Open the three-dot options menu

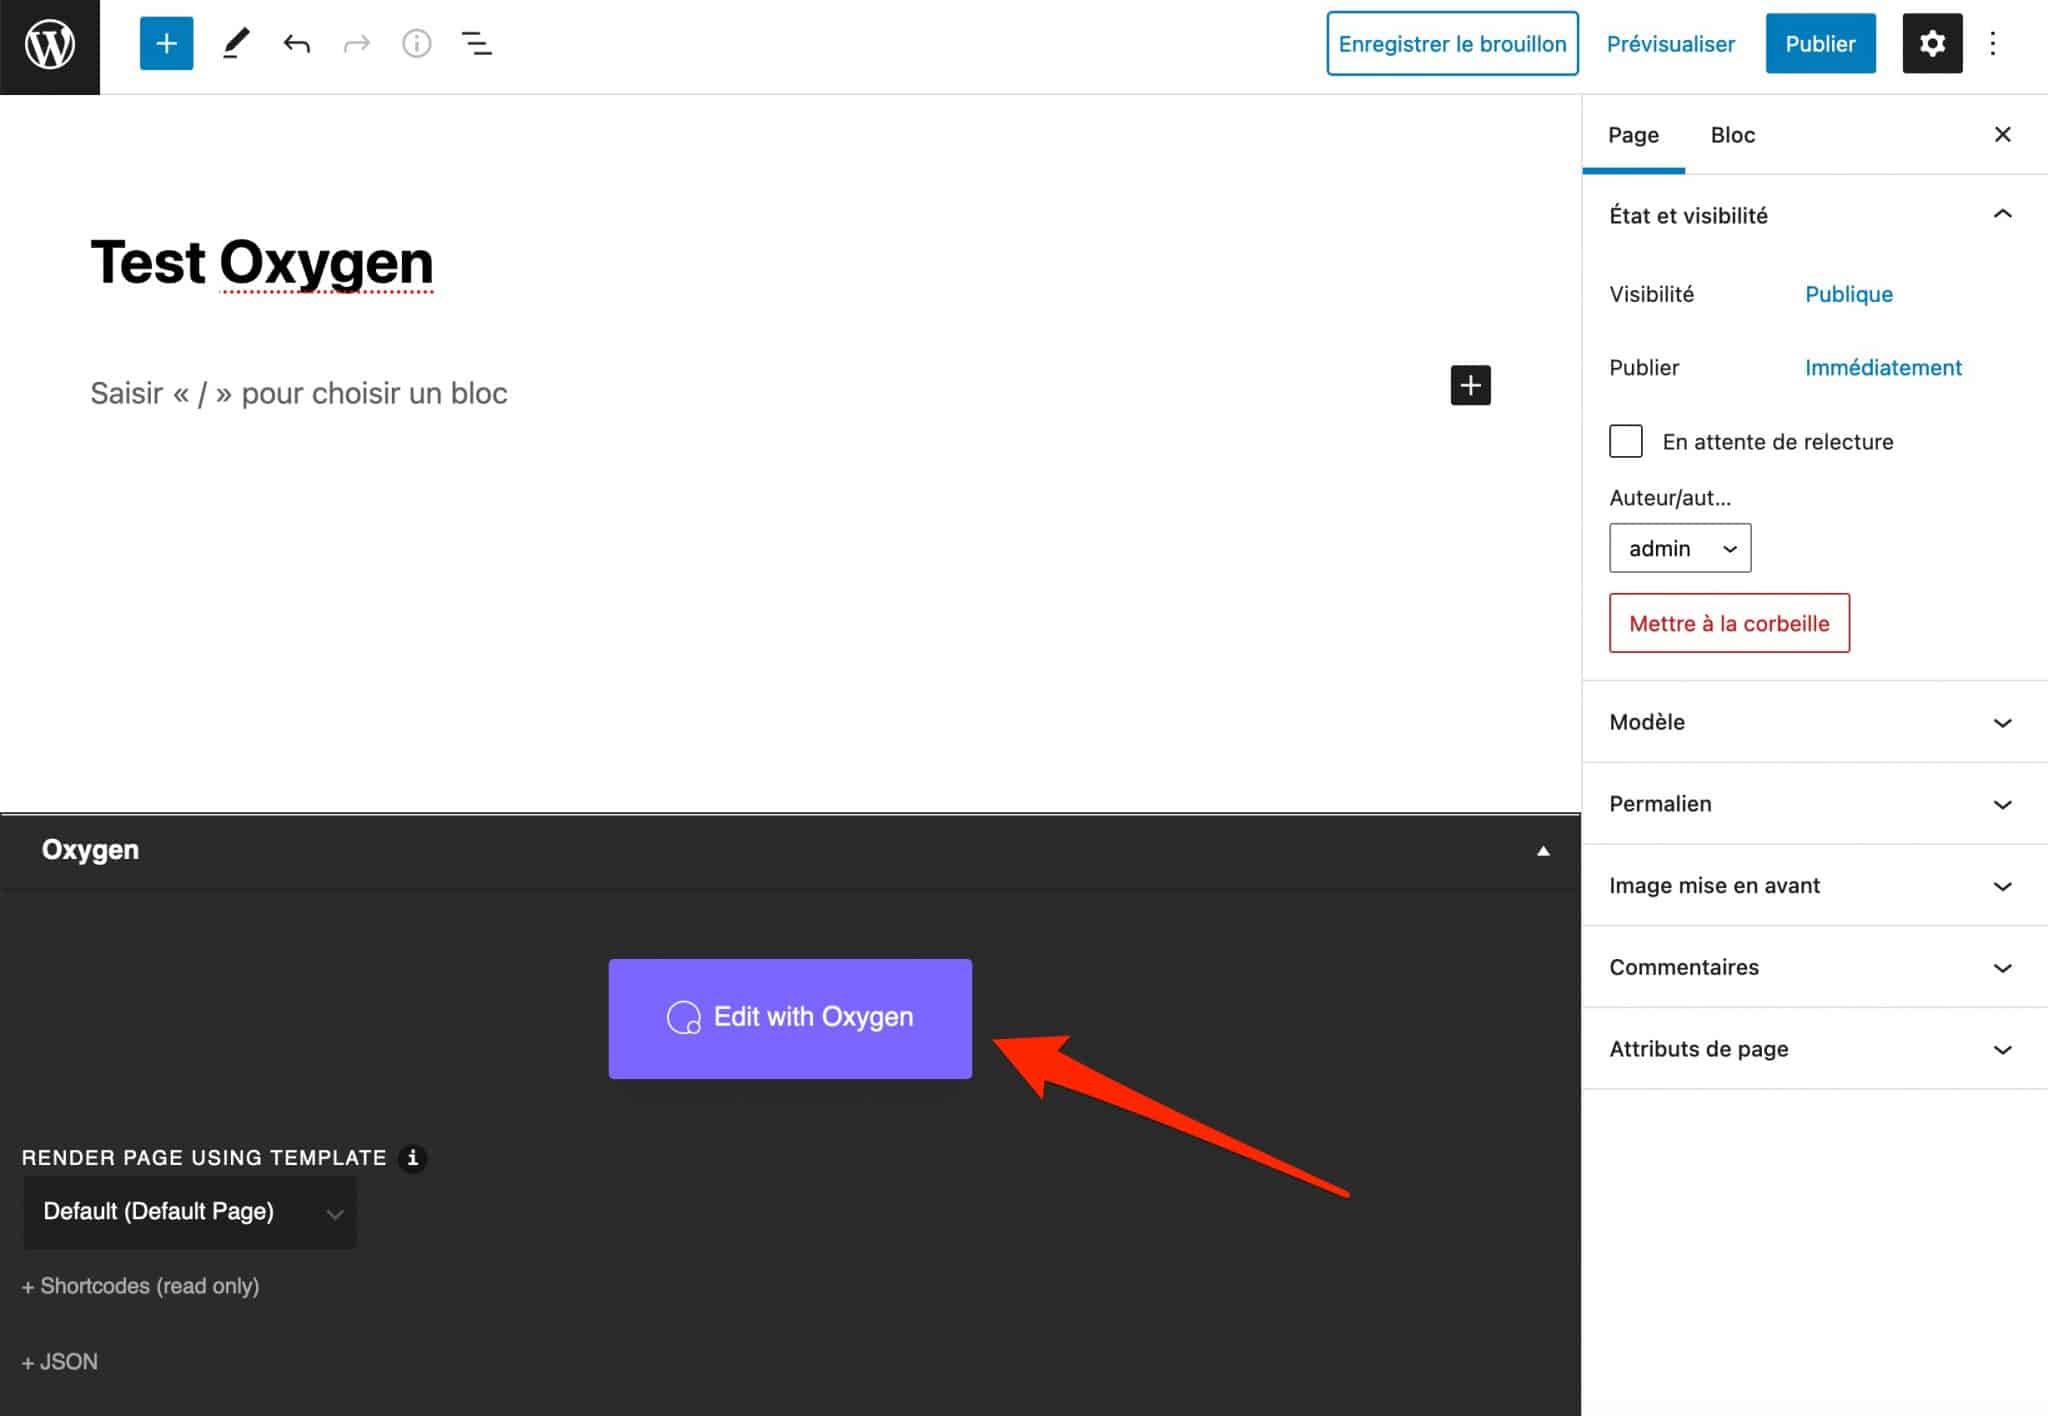coord(1992,44)
